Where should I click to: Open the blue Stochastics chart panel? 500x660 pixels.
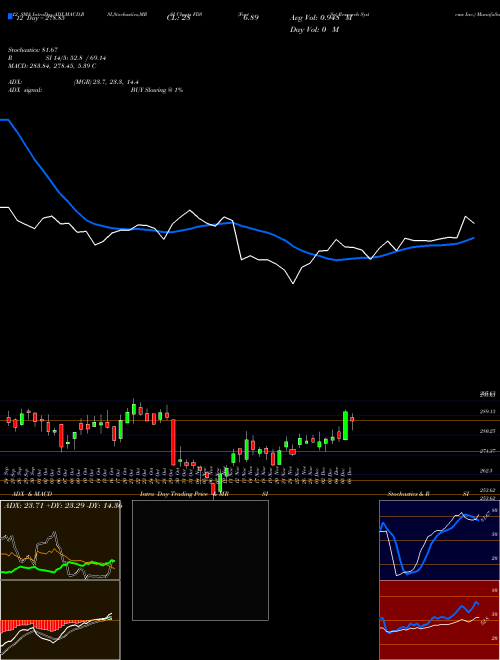pyautogui.click(x=439, y=540)
